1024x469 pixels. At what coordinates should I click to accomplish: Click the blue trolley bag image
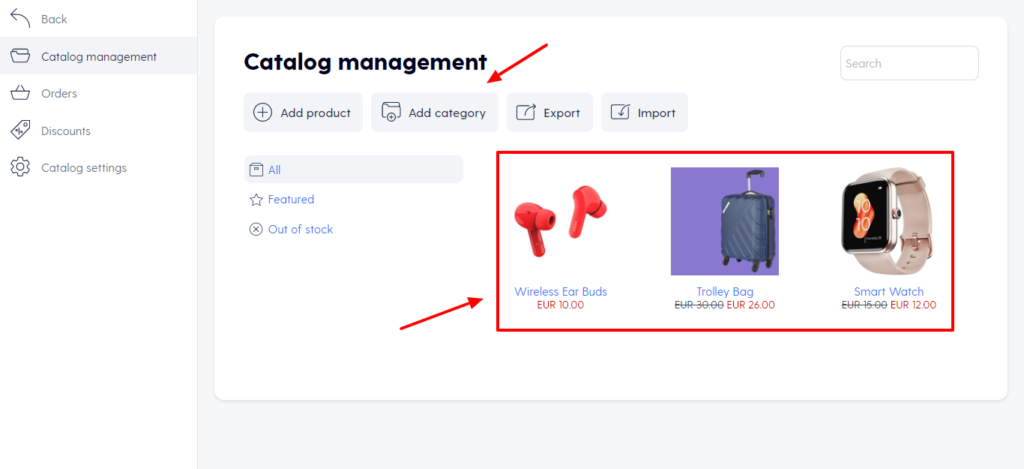click(724, 221)
